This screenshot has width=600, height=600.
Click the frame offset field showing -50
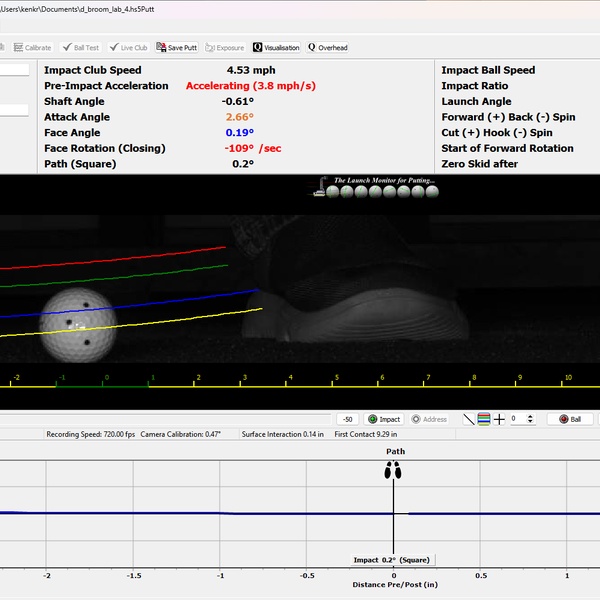click(347, 419)
